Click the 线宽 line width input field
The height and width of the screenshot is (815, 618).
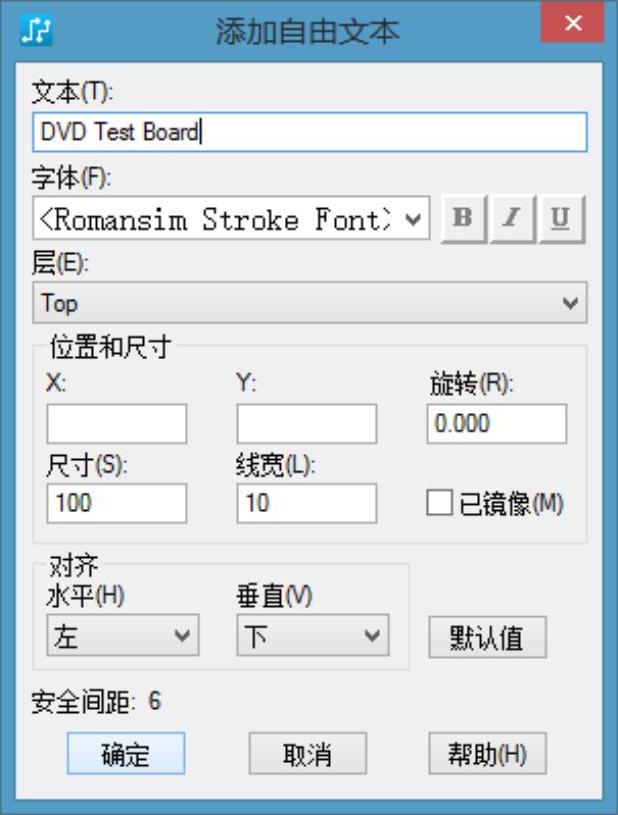click(306, 503)
